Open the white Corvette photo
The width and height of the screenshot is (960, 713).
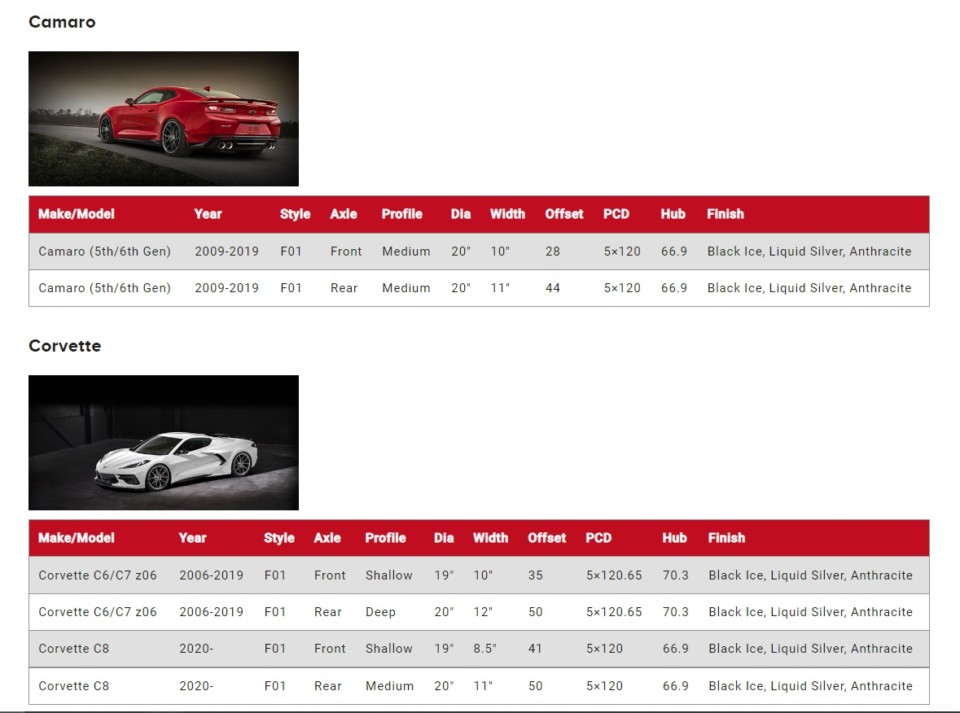click(163, 442)
